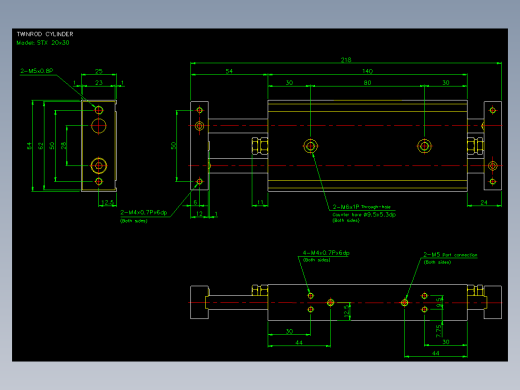Pick the 2-M5x0.8P thread callout
This screenshot has height=390, width=520.
(37, 71)
